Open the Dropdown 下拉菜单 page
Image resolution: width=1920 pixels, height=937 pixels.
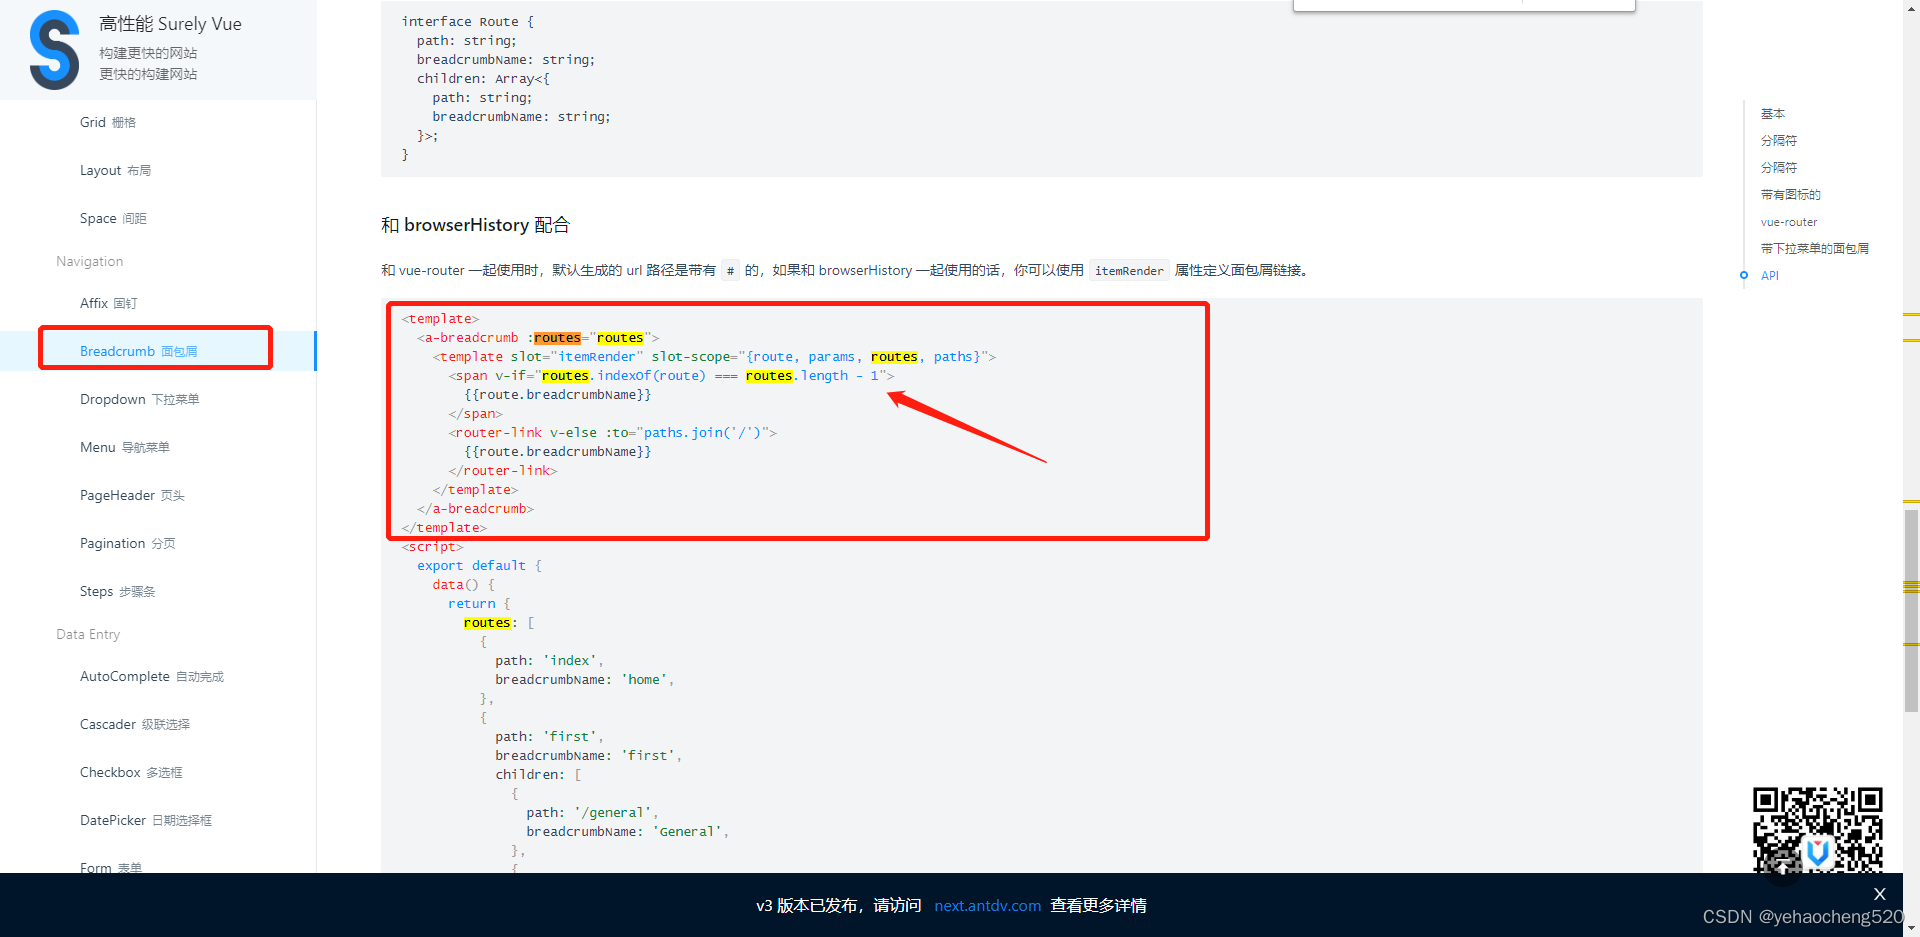(x=139, y=399)
